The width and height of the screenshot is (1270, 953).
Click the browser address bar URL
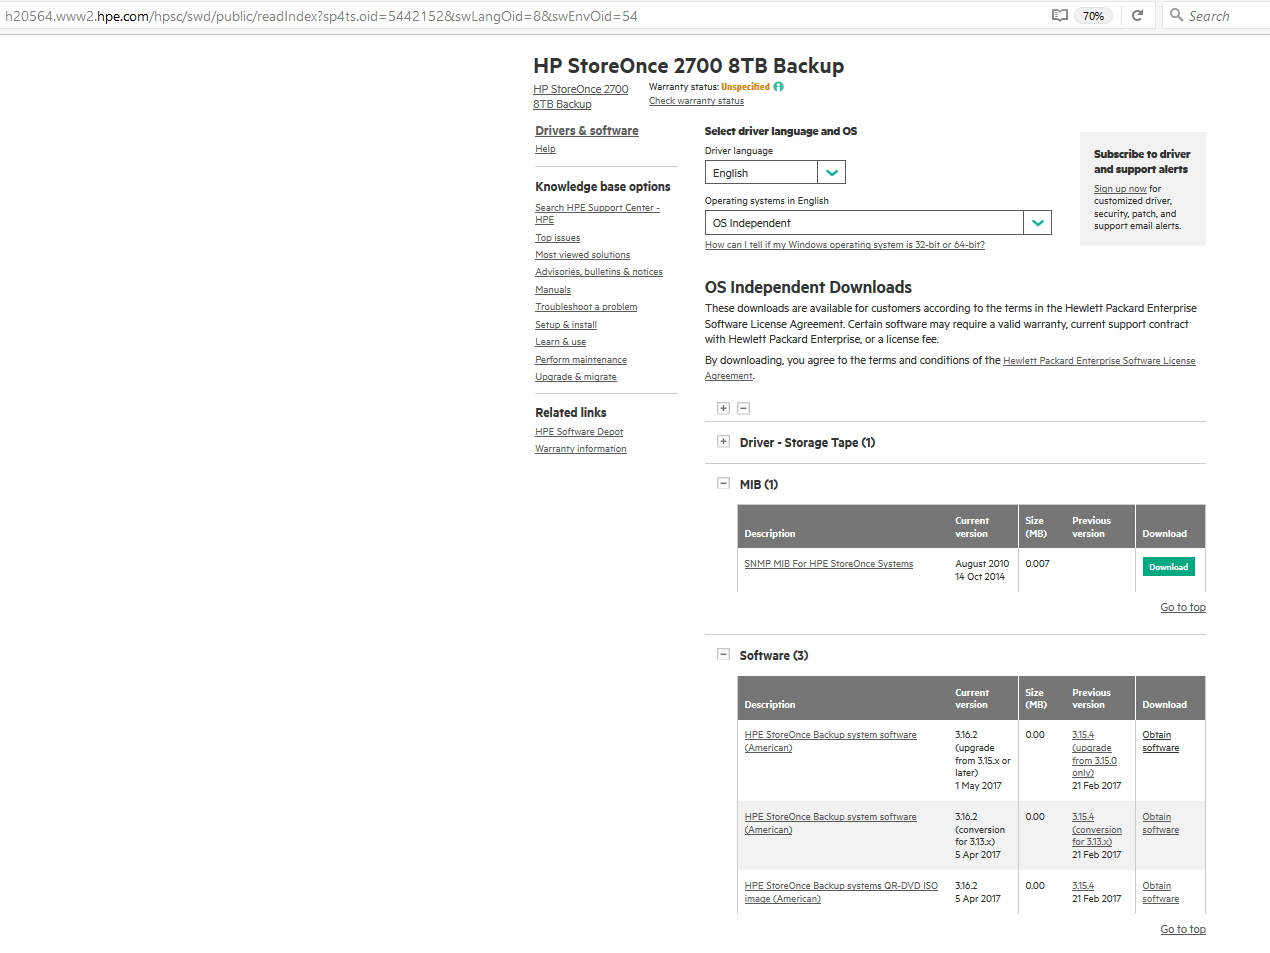click(321, 16)
